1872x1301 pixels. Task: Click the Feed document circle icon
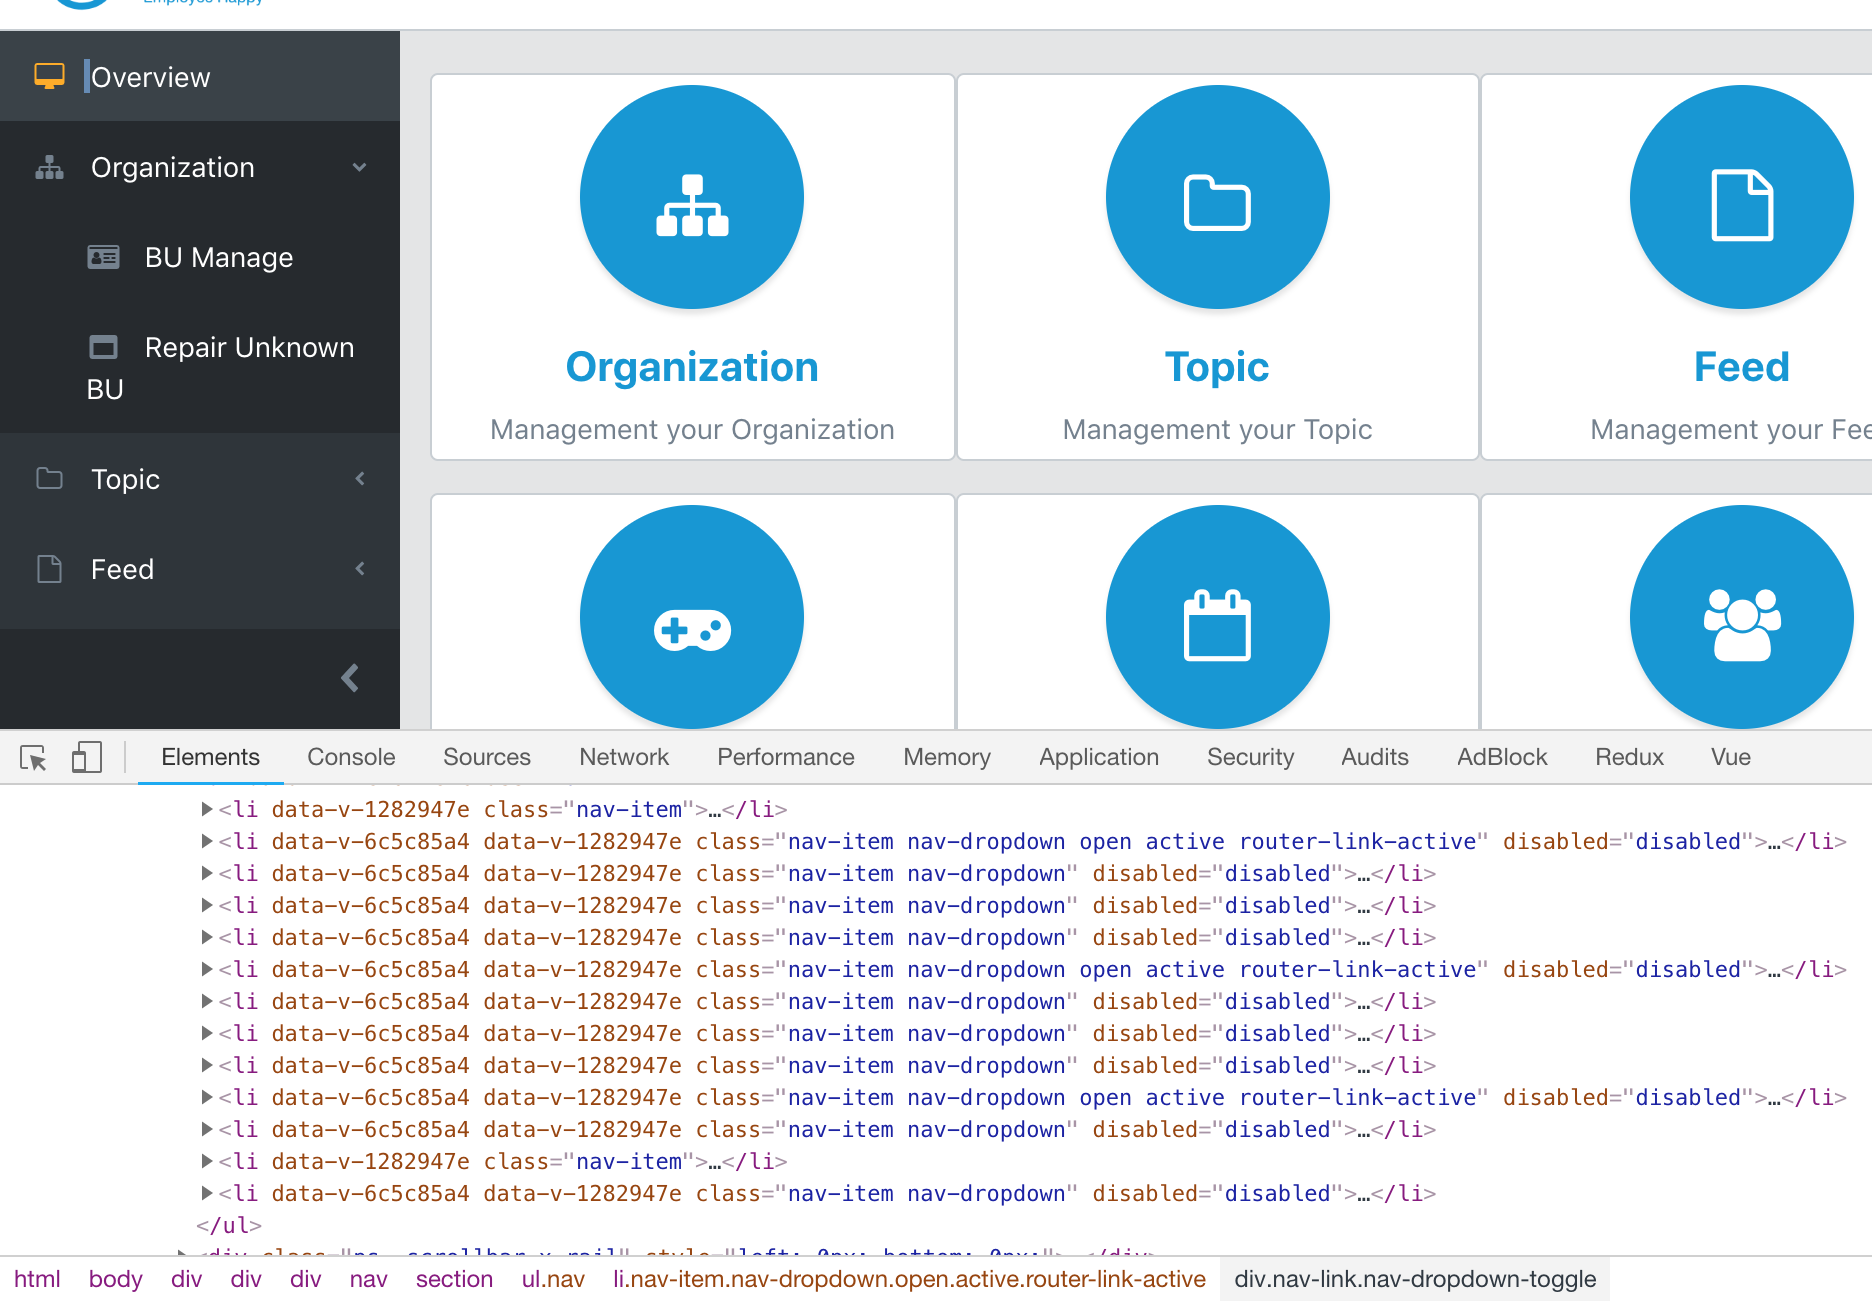1741,197
